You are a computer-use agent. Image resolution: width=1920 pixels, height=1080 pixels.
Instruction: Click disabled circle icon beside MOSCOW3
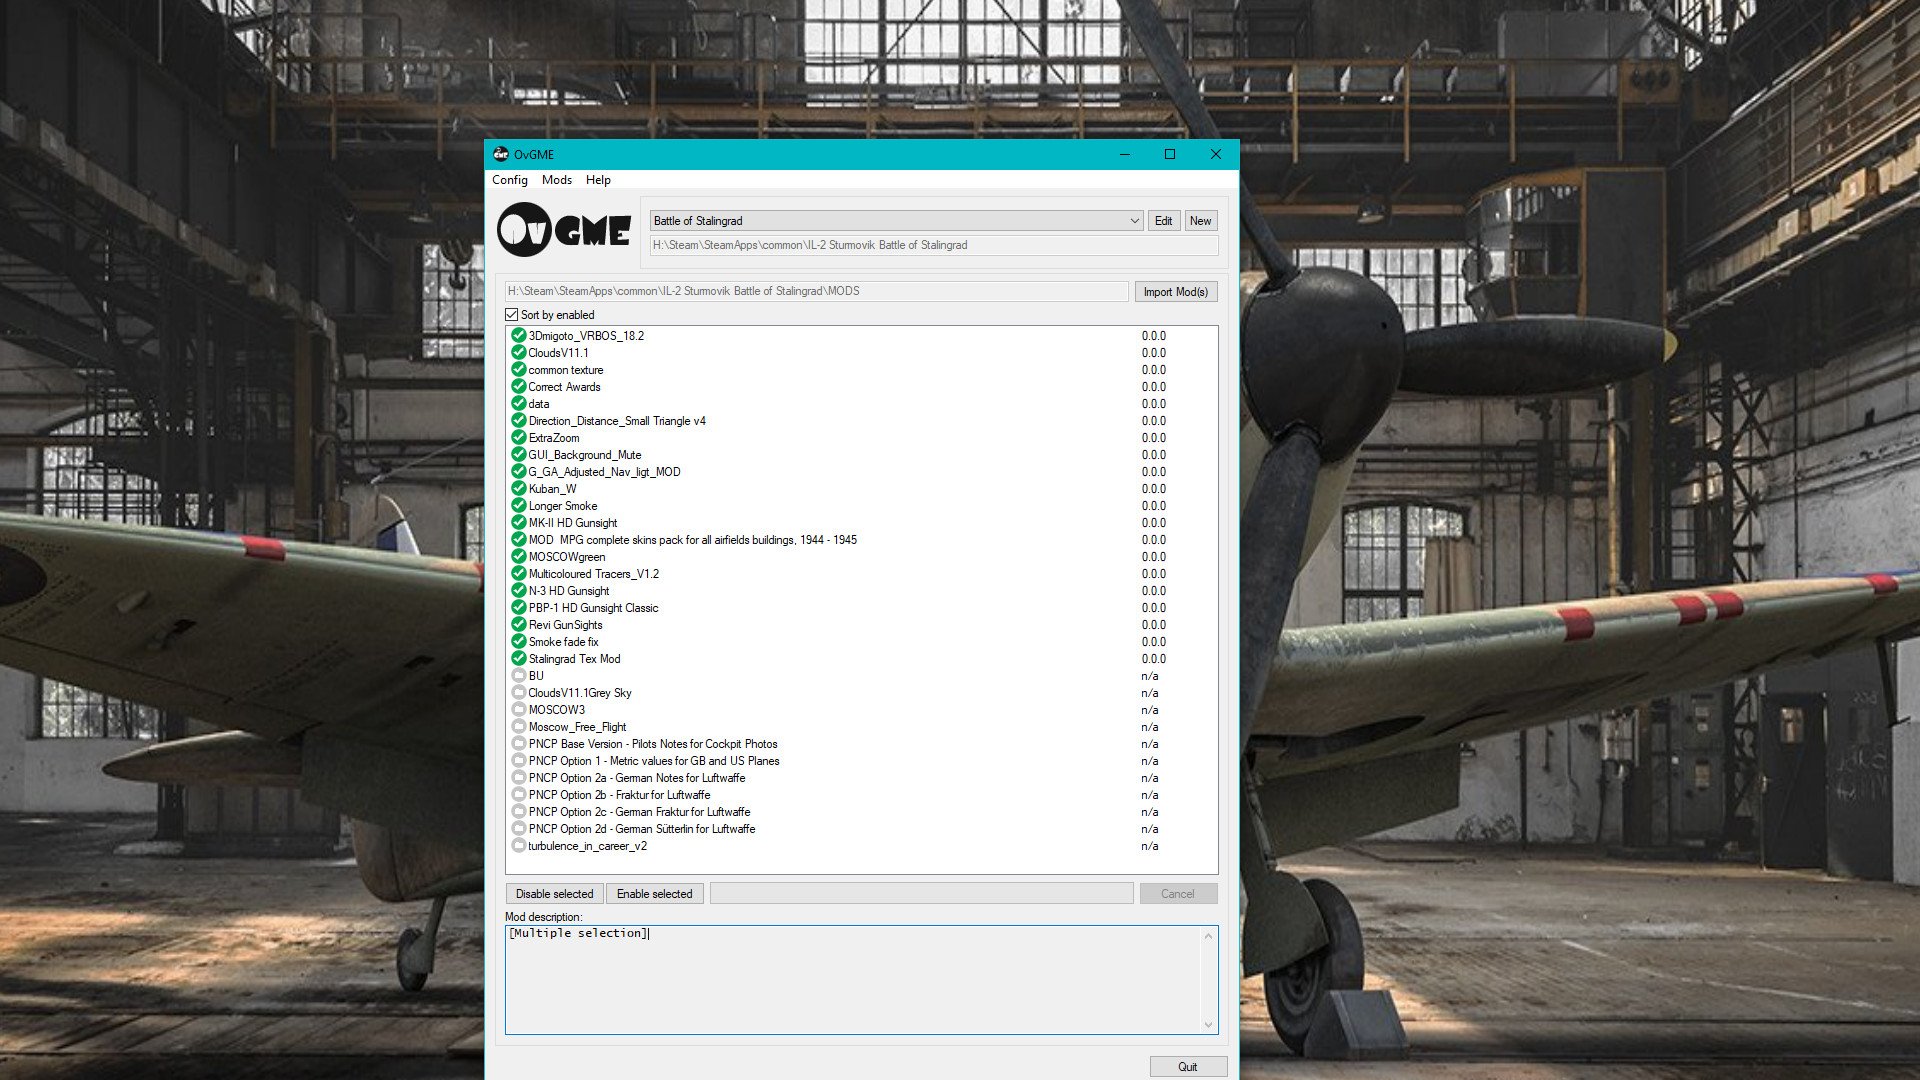point(518,709)
